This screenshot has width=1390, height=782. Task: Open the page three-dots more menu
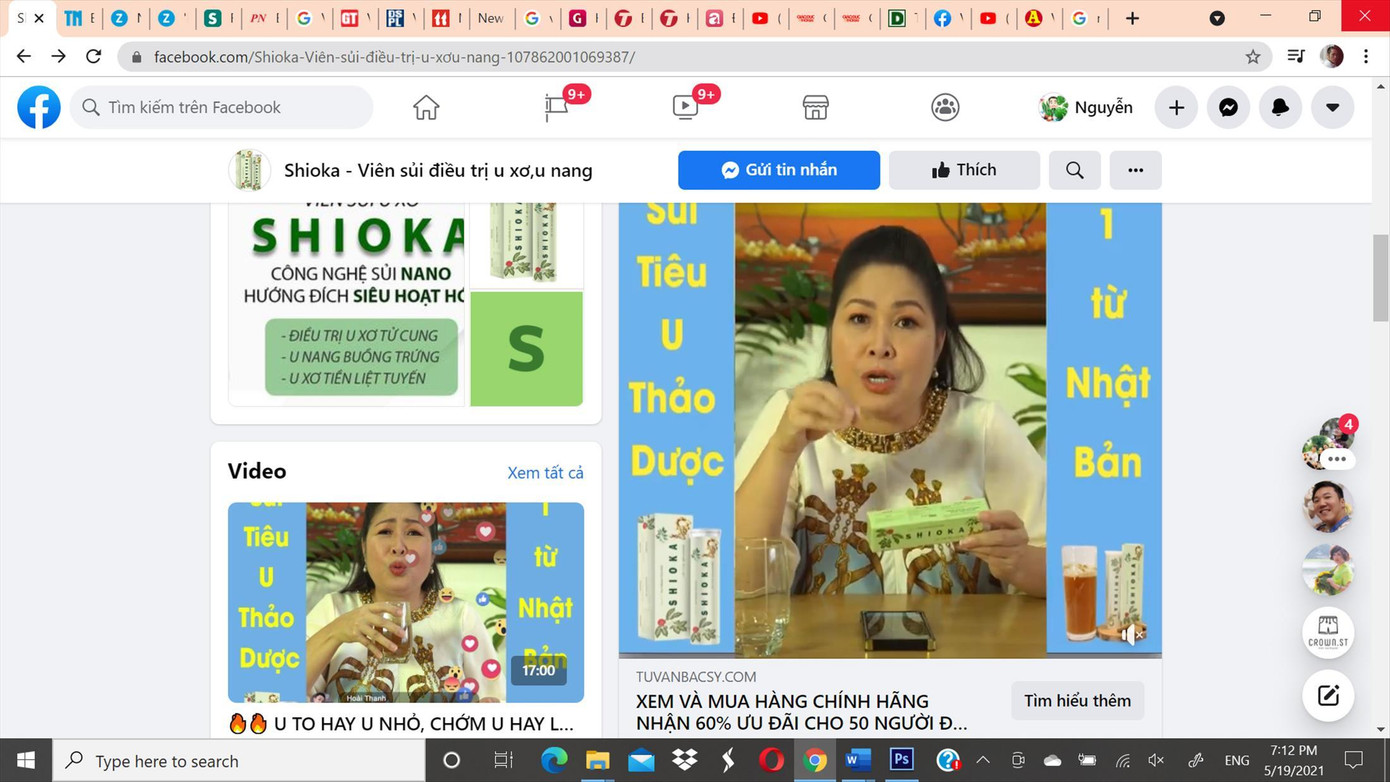point(1135,170)
